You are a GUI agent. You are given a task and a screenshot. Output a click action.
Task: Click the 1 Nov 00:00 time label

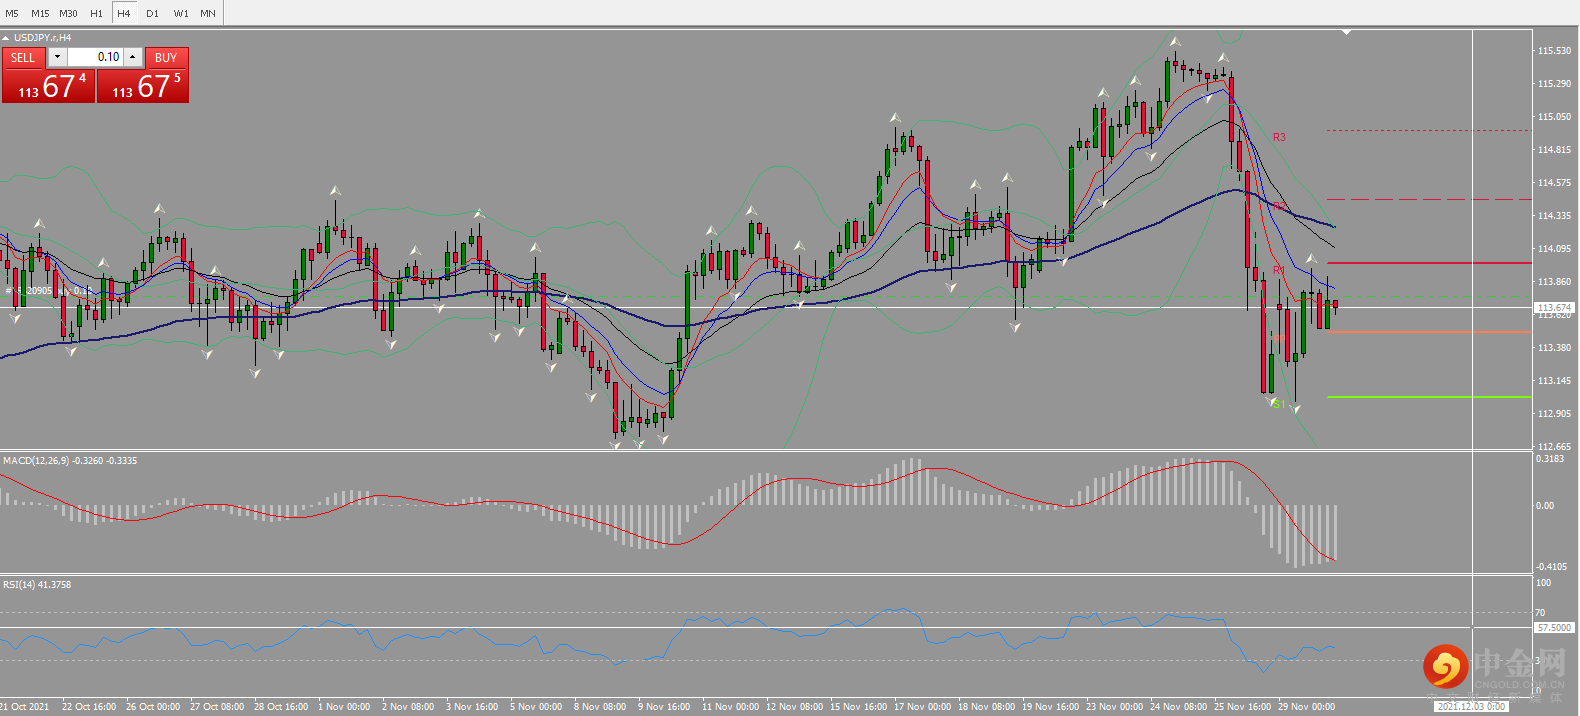(344, 707)
